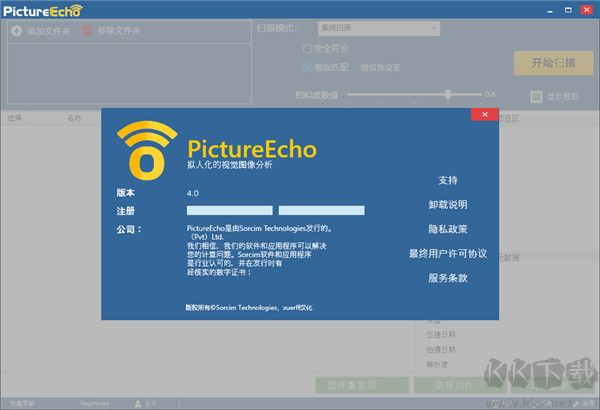Select the 相似匹配 similar match radio button
Viewport: 600px width, 410px height.
[307, 67]
